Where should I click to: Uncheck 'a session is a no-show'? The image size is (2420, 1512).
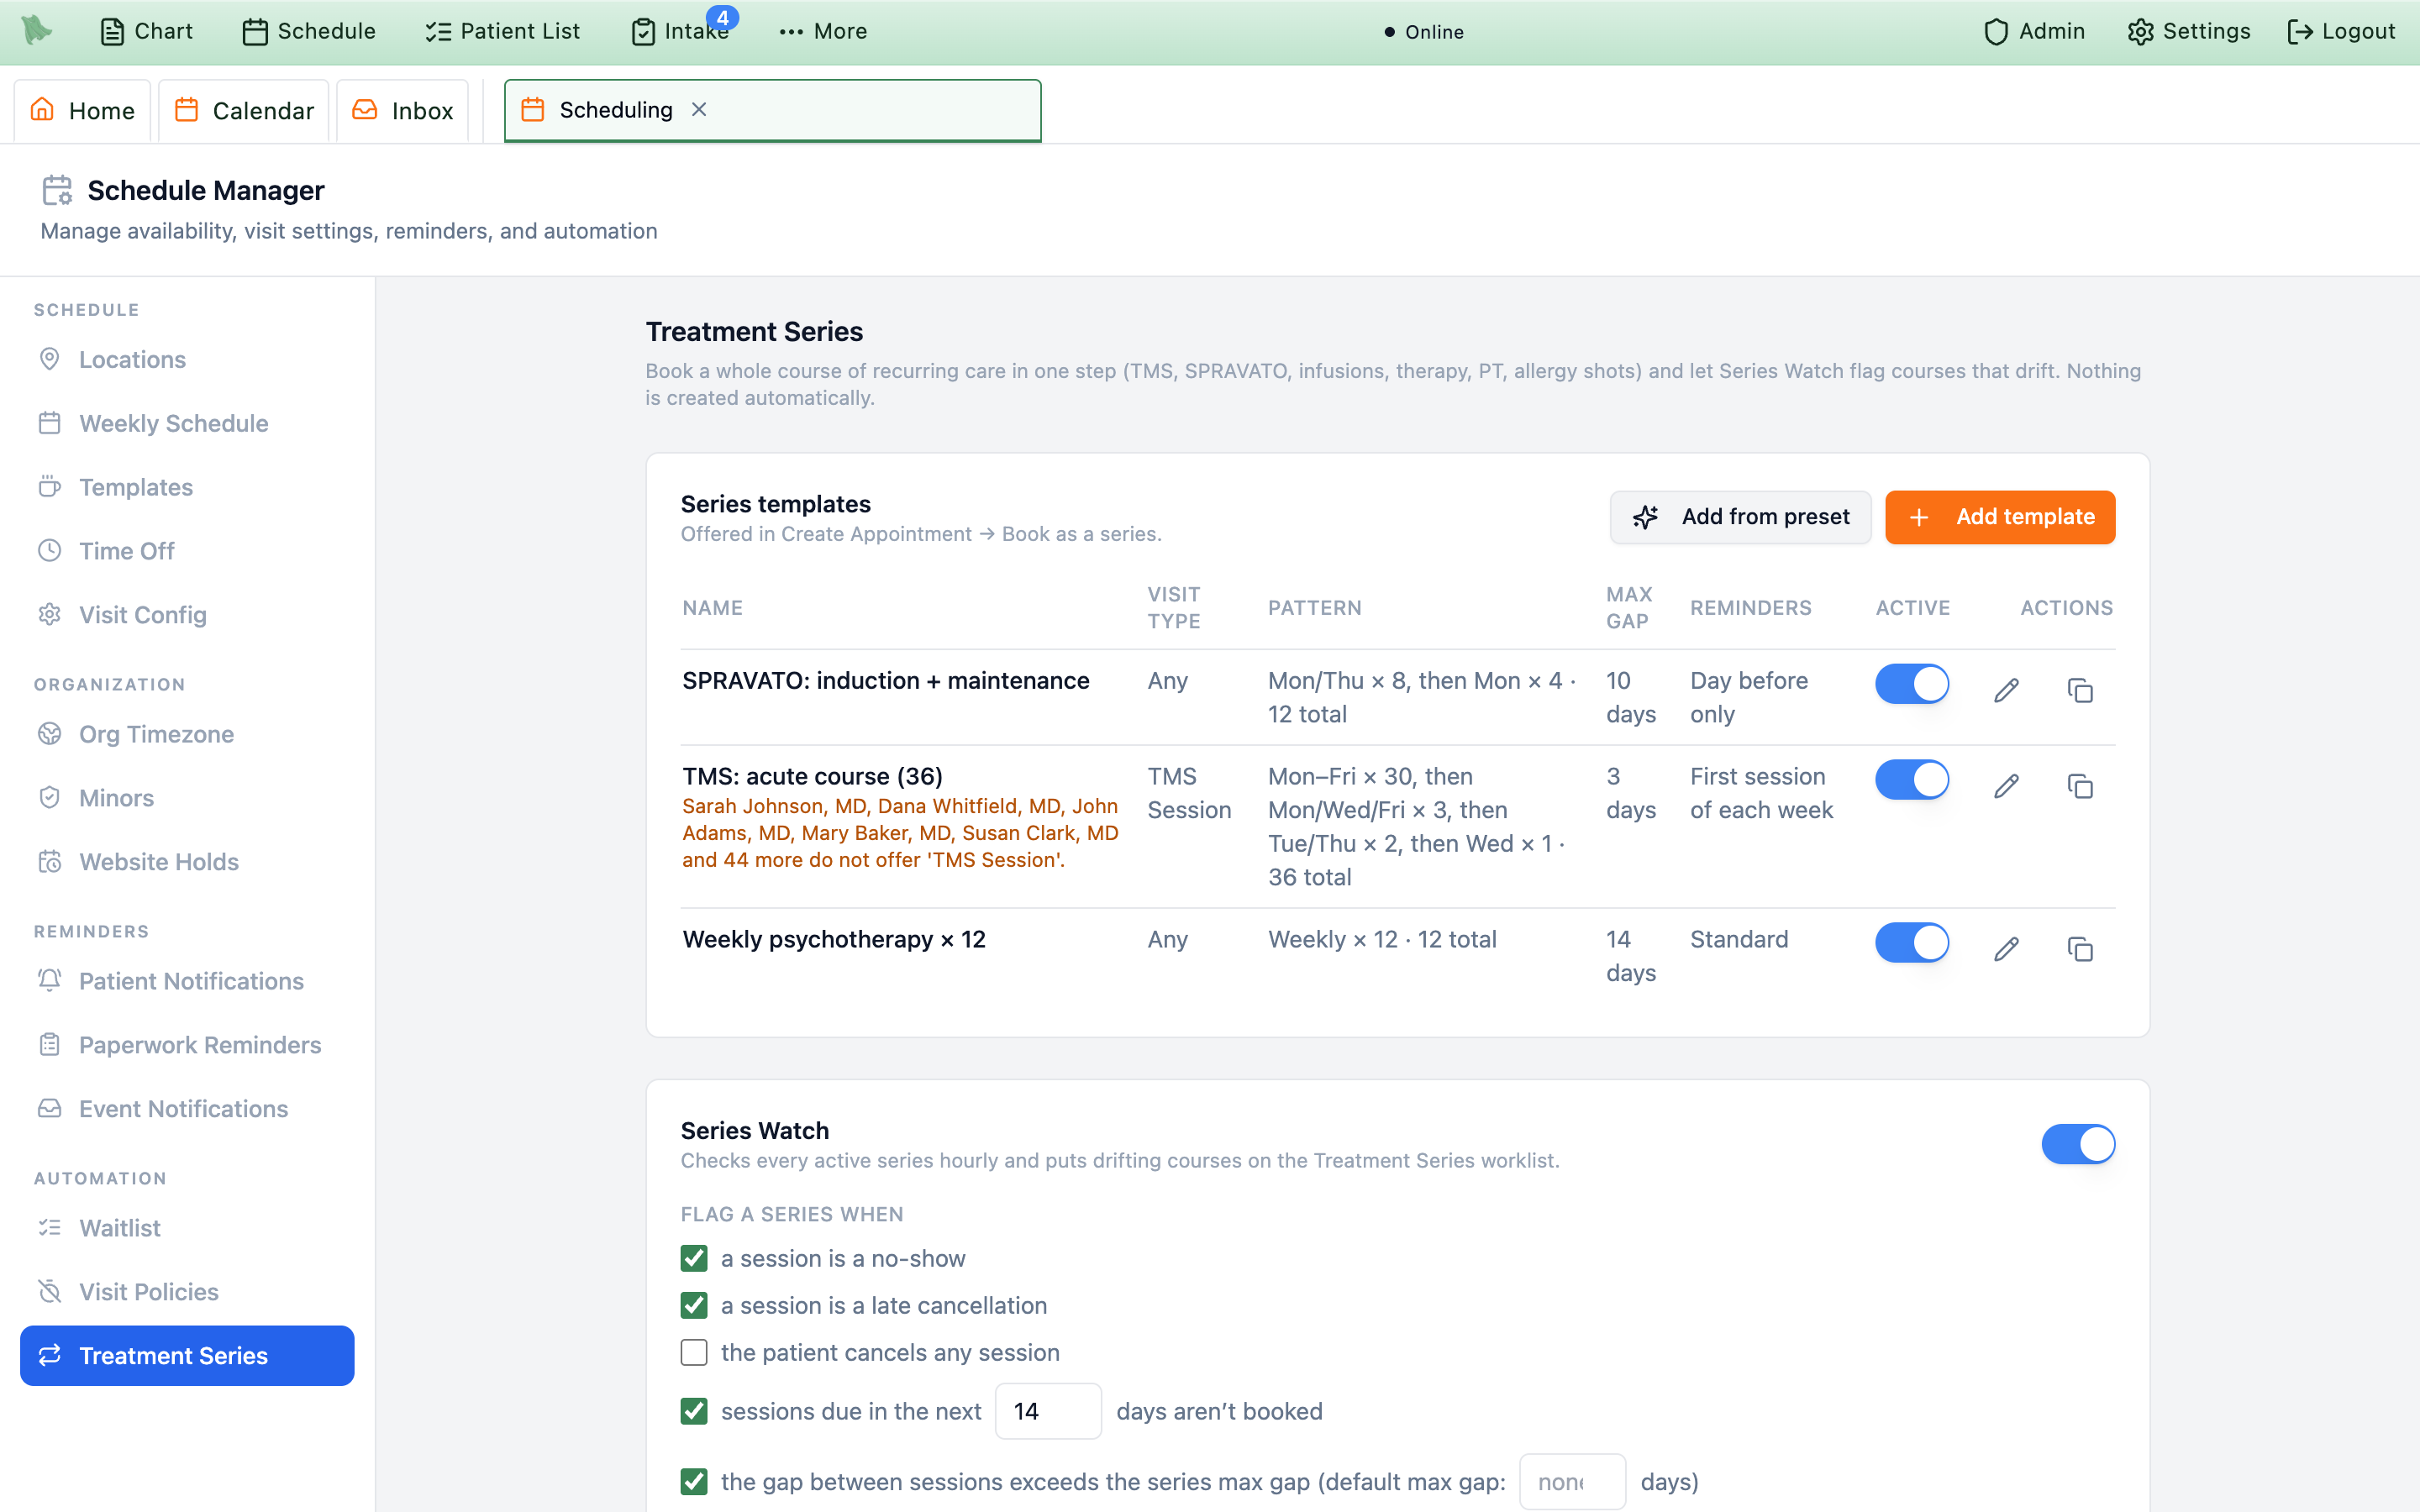pyautogui.click(x=694, y=1258)
